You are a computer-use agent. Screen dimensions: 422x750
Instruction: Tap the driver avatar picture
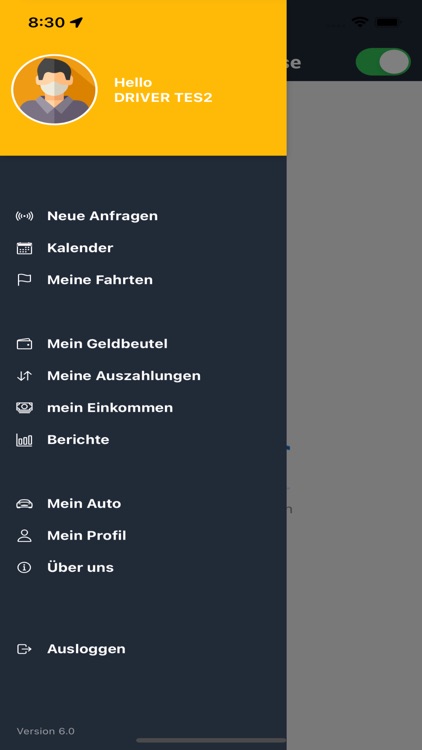pyautogui.click(x=54, y=90)
